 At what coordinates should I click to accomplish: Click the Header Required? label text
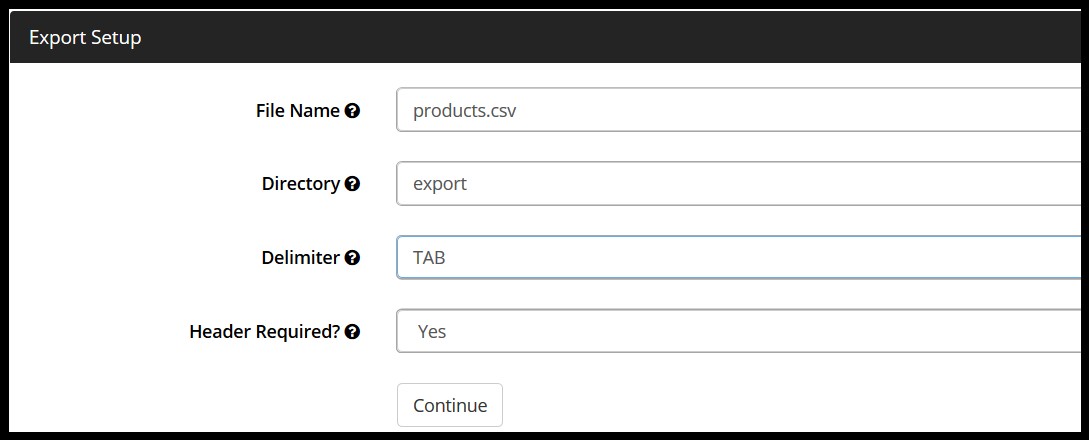[x=265, y=332]
